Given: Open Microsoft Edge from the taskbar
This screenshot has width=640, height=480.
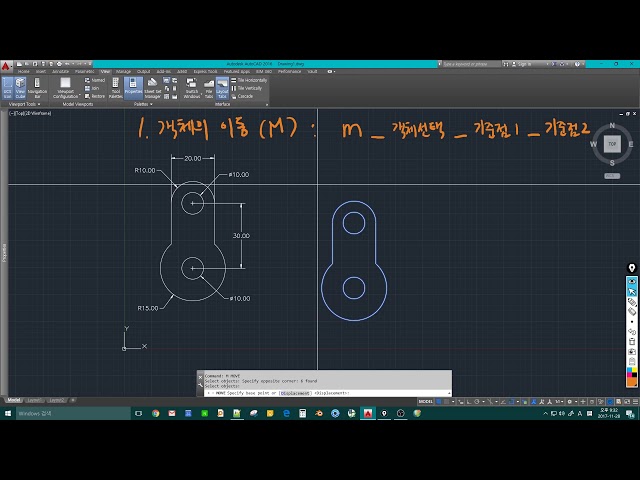Looking at the screenshot, I should click(286, 413).
